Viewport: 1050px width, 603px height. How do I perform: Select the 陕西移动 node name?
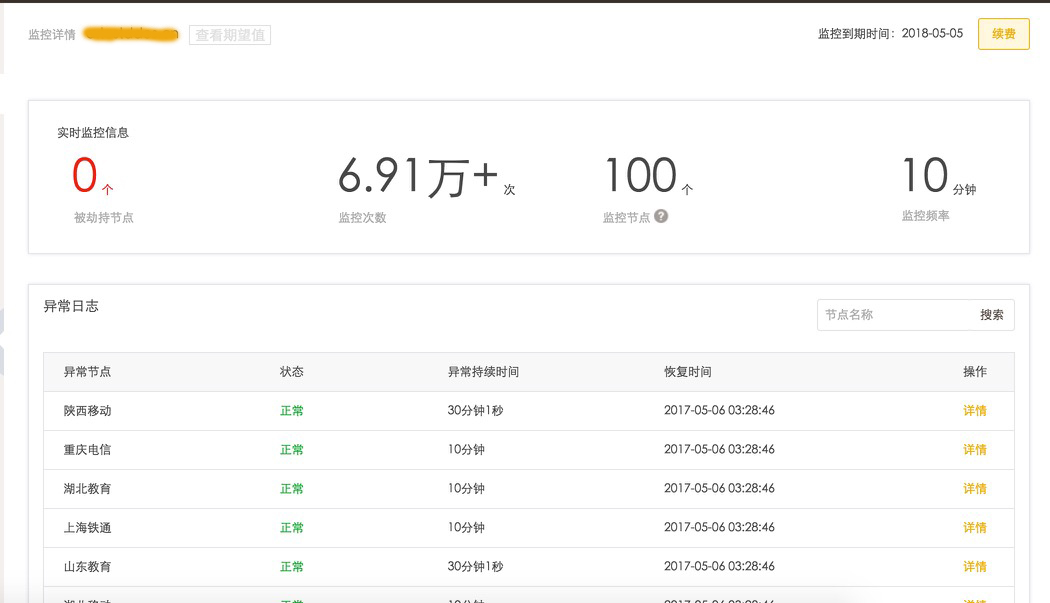87,411
